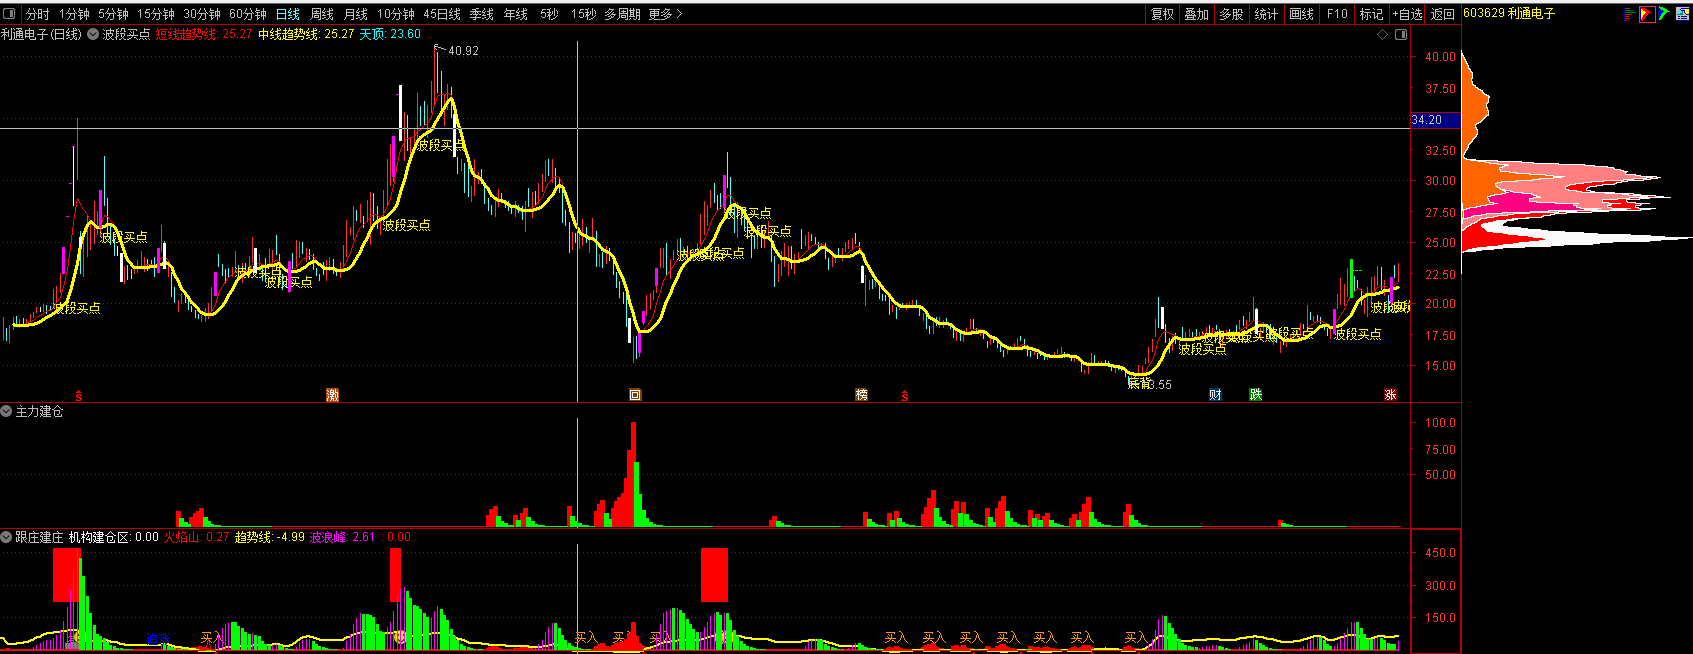Click the 回 event marker below the chart
The height and width of the screenshot is (654, 1693).
pos(634,395)
